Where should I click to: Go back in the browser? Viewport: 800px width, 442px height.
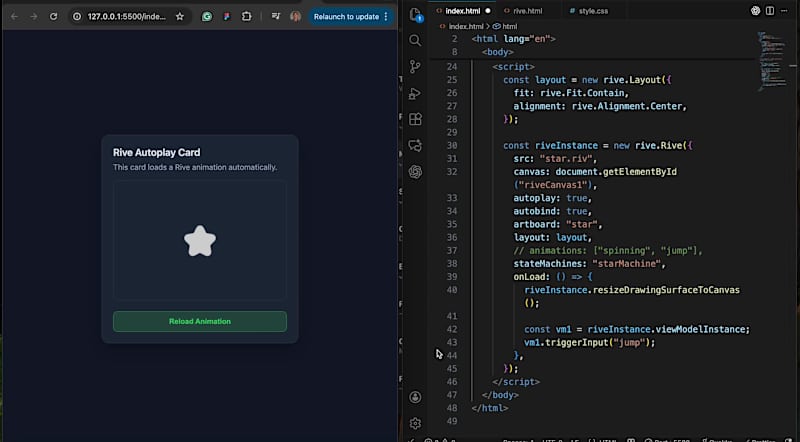[x=14, y=17]
